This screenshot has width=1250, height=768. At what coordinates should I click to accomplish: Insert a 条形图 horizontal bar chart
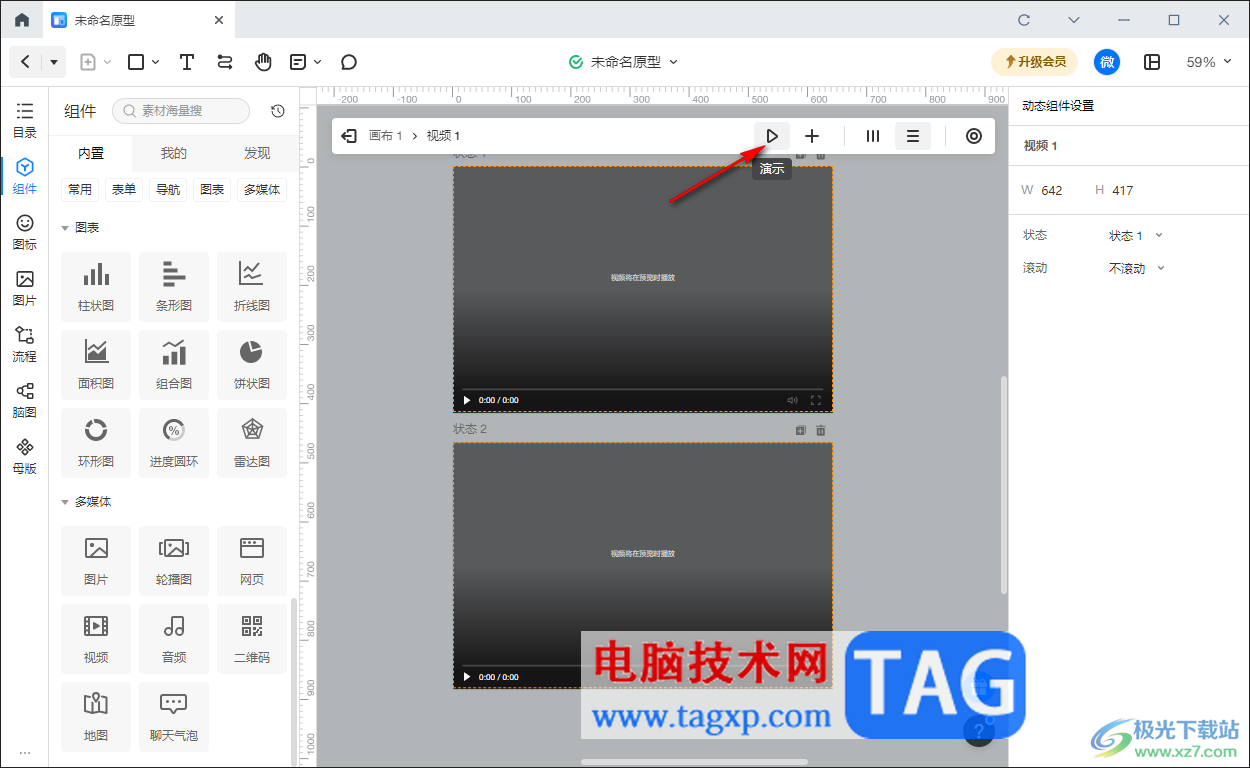[x=174, y=287]
